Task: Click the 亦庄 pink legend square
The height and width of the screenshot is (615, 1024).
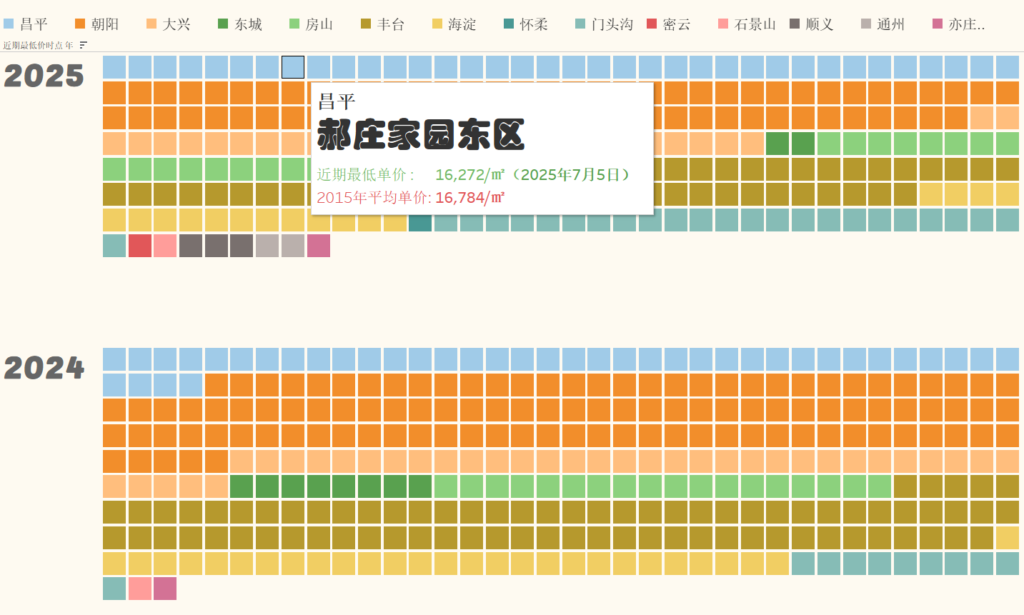Action: (937, 24)
